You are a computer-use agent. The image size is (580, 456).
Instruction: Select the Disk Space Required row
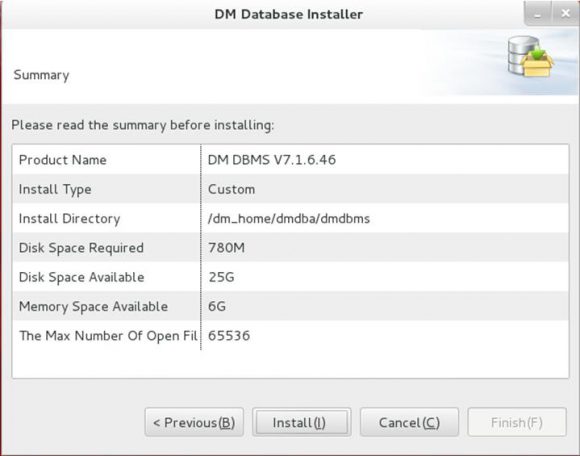click(x=290, y=247)
